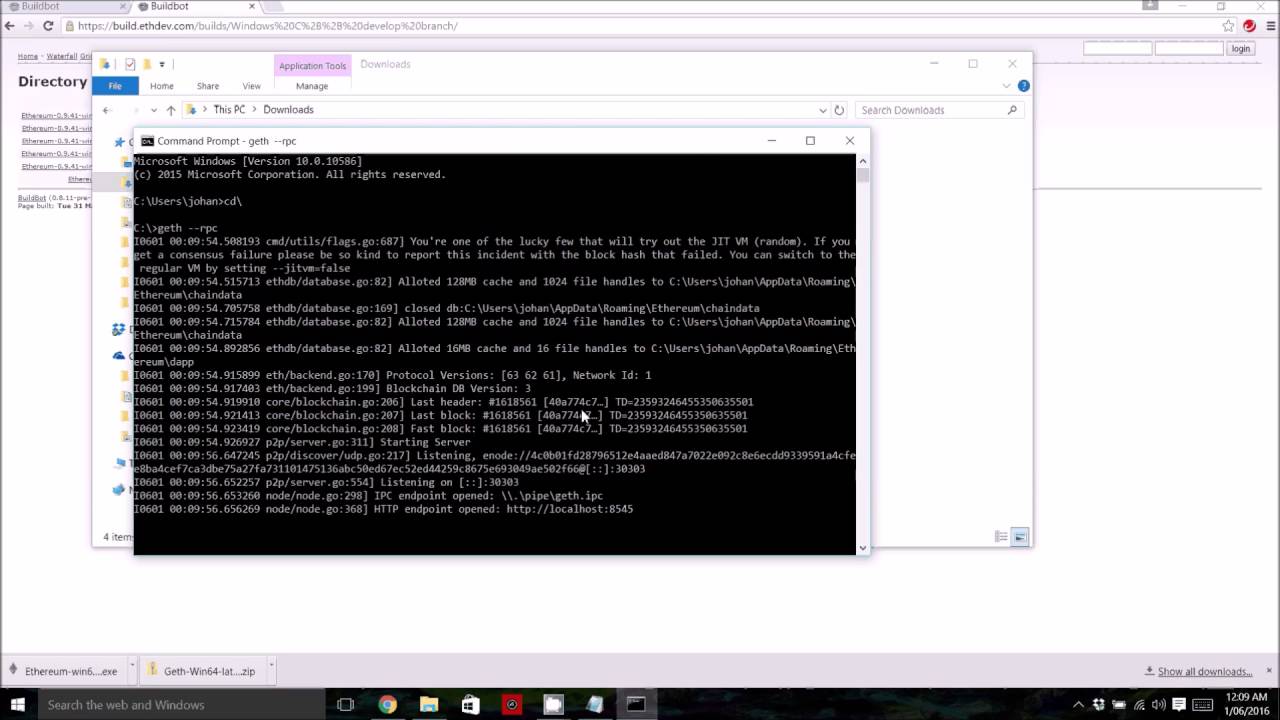Click the Windows Start button

click(x=17, y=705)
